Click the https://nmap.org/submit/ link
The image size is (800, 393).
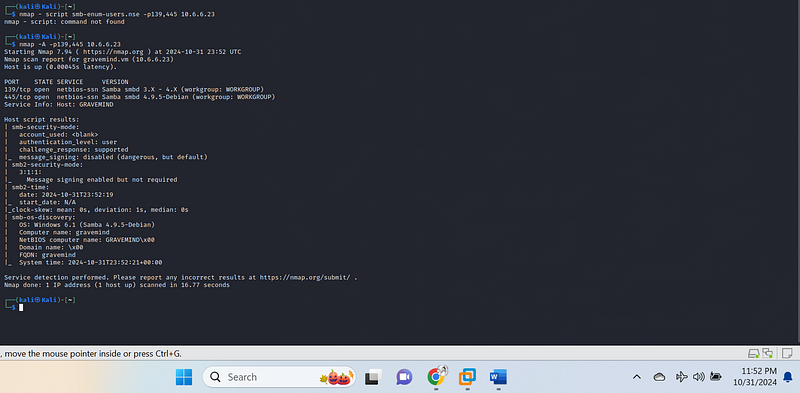point(305,277)
